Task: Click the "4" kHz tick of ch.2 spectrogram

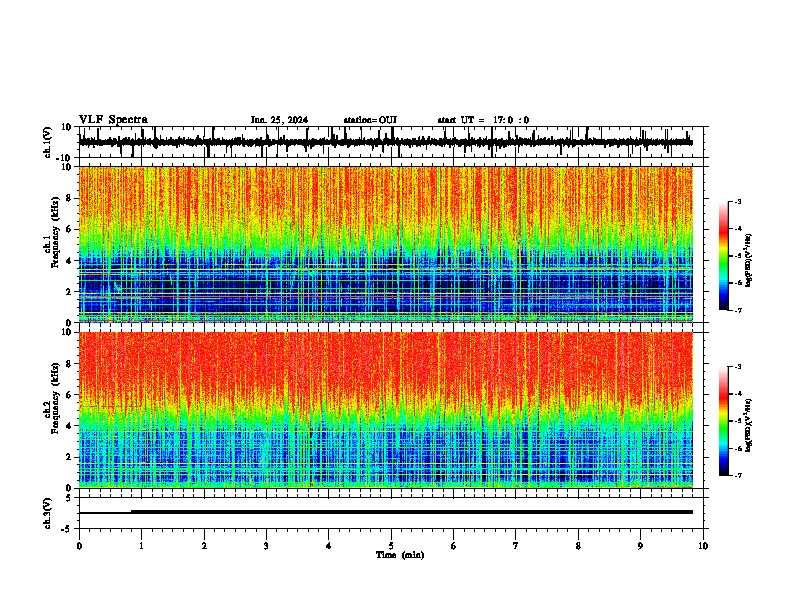Action: pyautogui.click(x=70, y=426)
